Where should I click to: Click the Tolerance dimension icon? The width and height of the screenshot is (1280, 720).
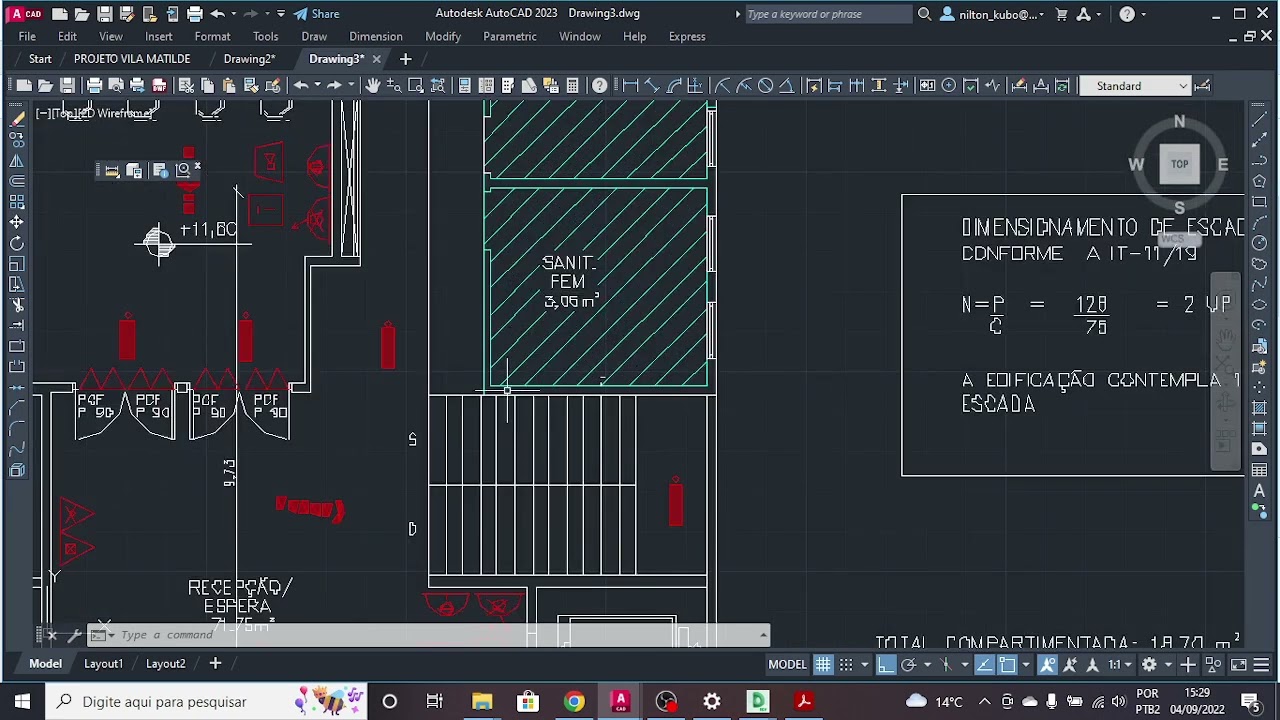coord(927,86)
